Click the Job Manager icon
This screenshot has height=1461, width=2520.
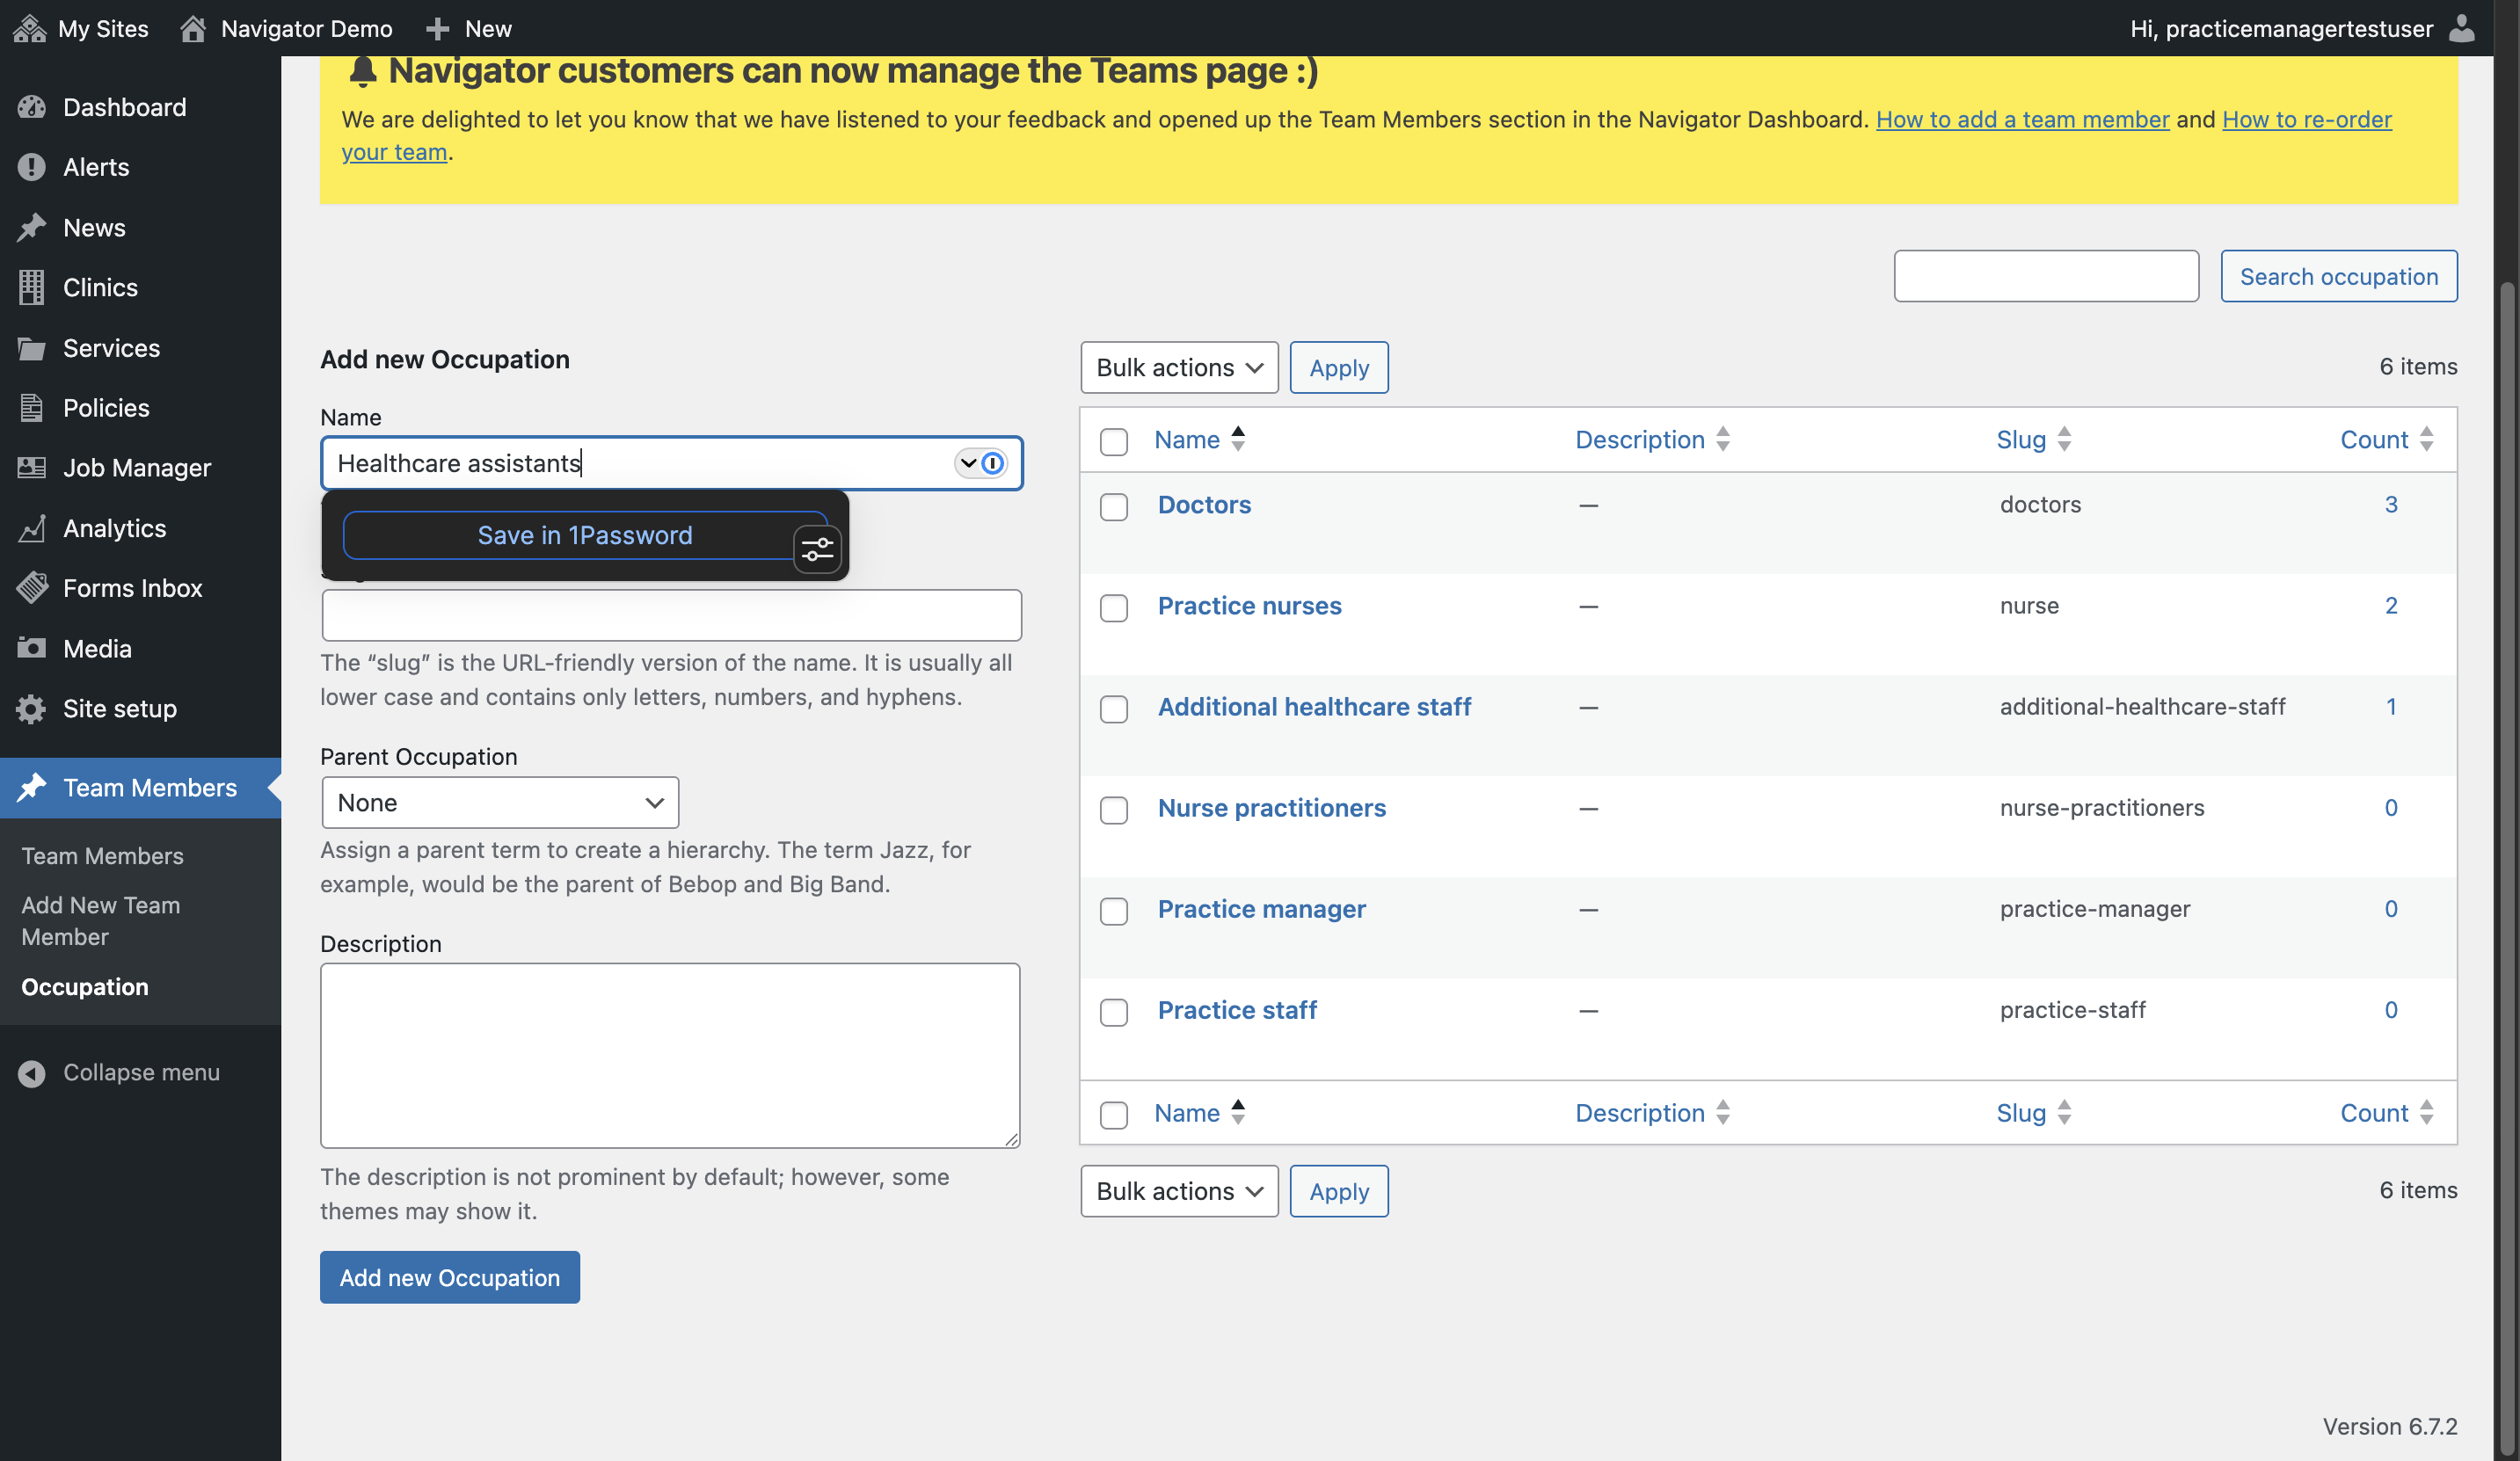tap(32, 468)
